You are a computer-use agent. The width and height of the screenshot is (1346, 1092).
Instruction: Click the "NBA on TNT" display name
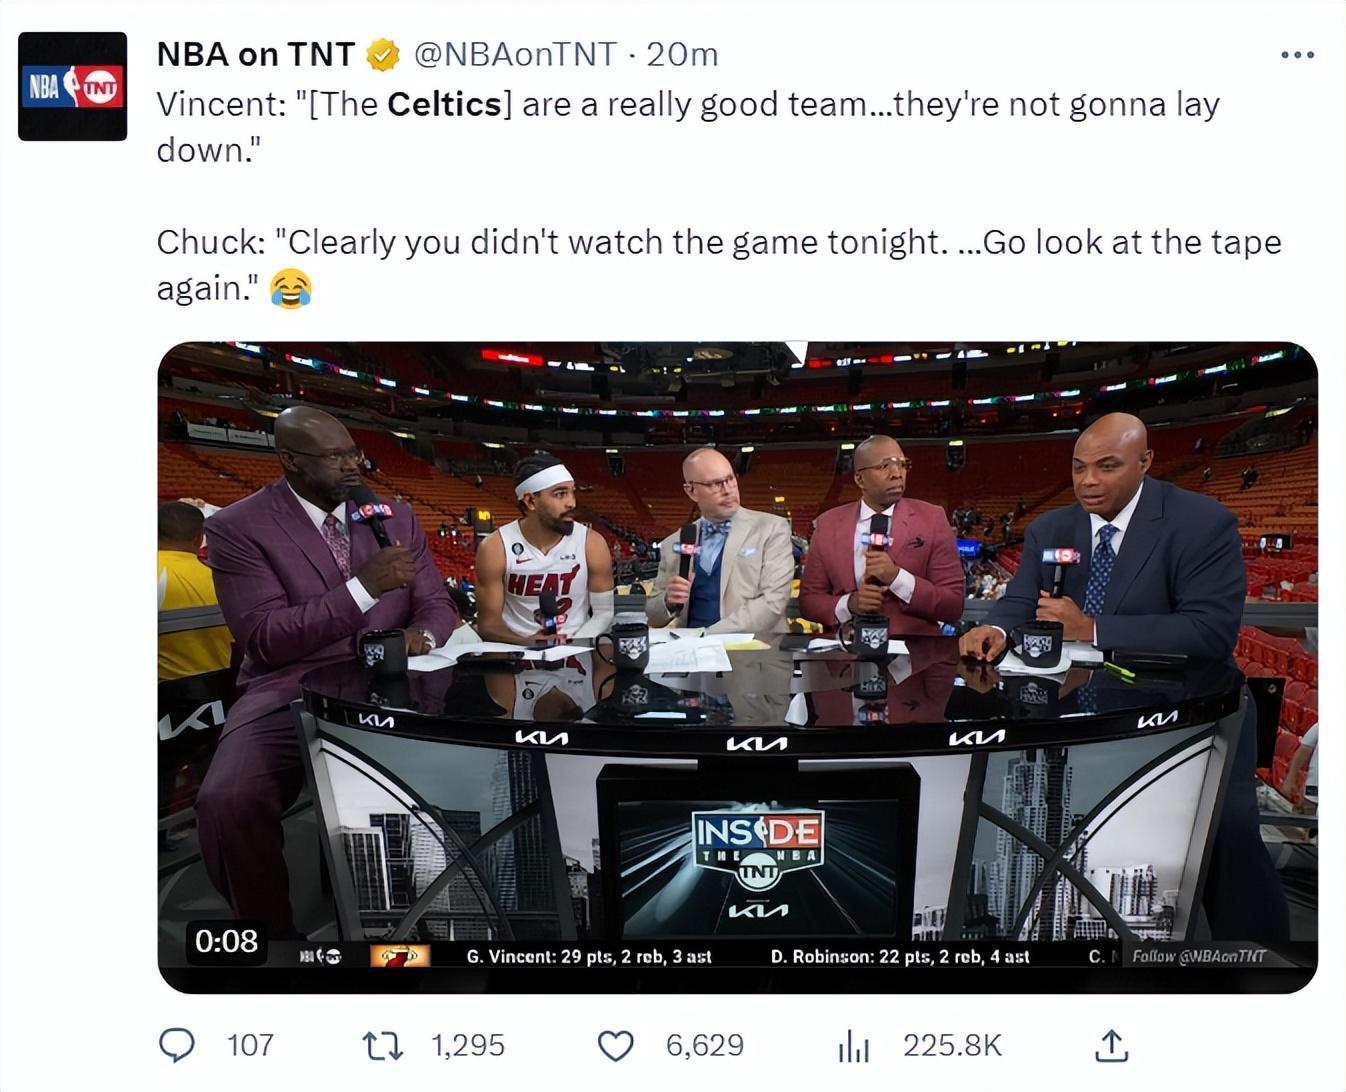(256, 54)
